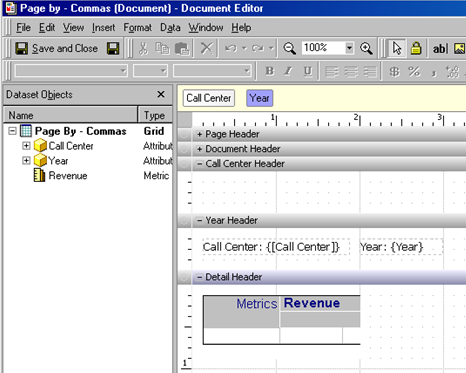This screenshot has height=373, width=466.
Task: Open the Help menu
Action: tap(241, 28)
